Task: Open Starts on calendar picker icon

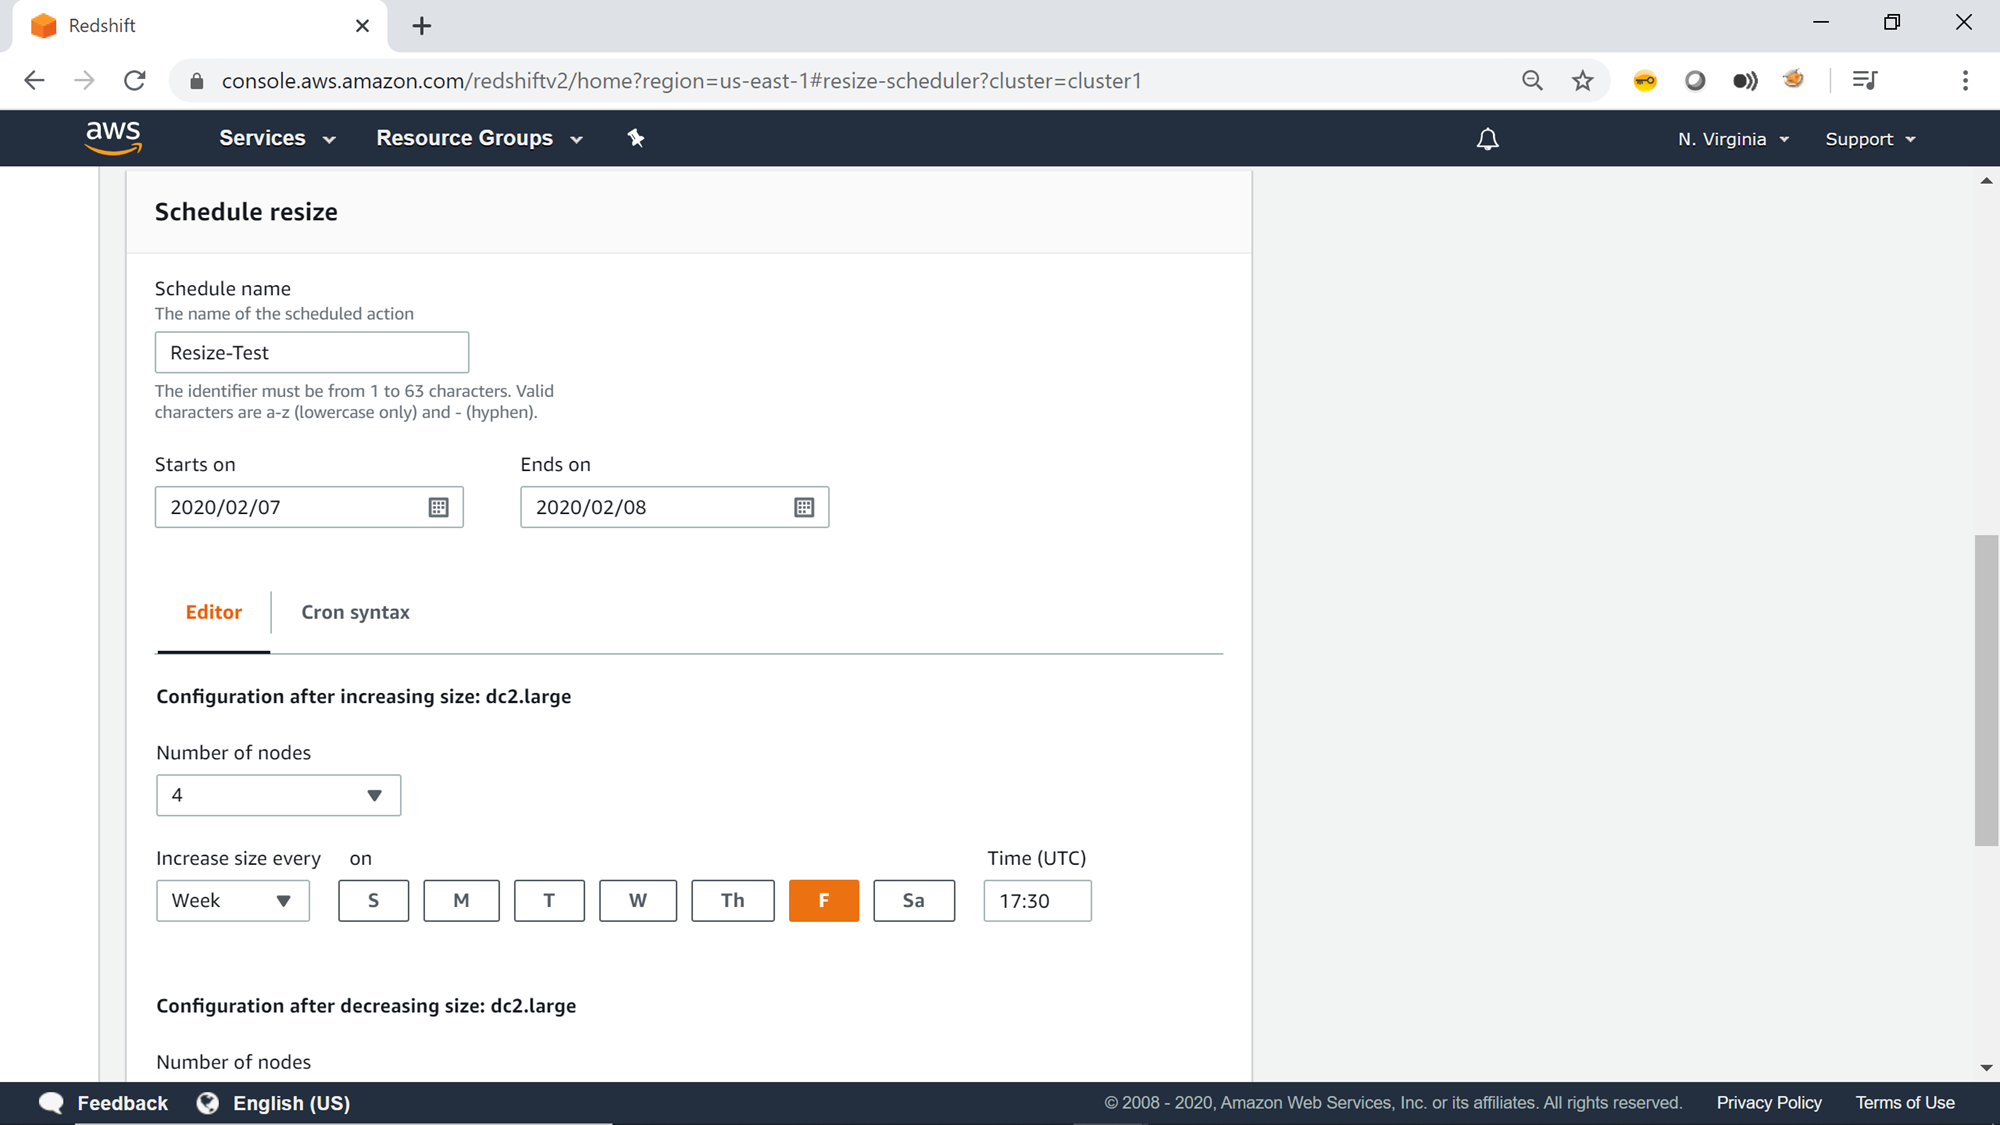Action: tap(438, 507)
